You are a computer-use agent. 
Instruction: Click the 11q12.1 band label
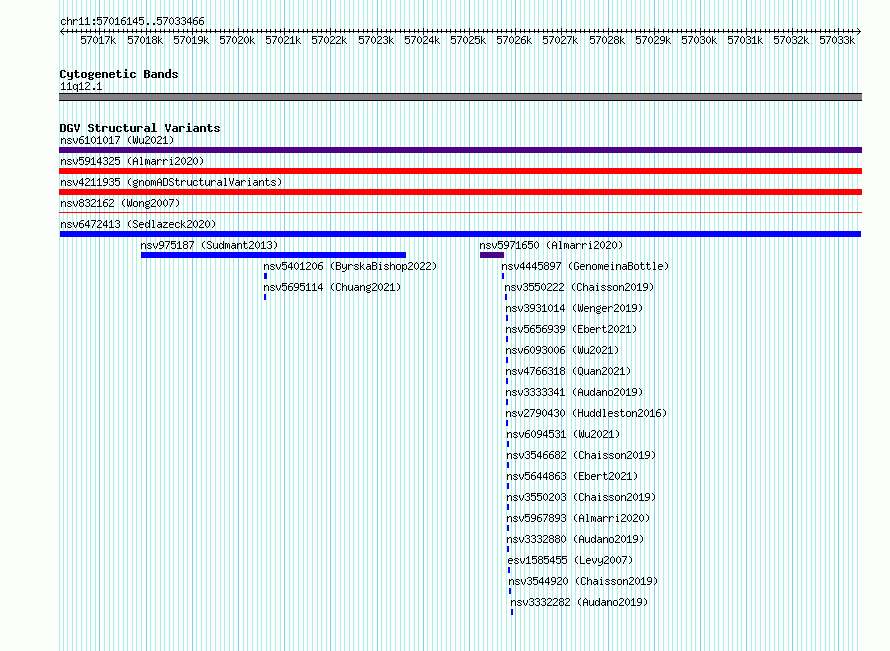click(81, 86)
